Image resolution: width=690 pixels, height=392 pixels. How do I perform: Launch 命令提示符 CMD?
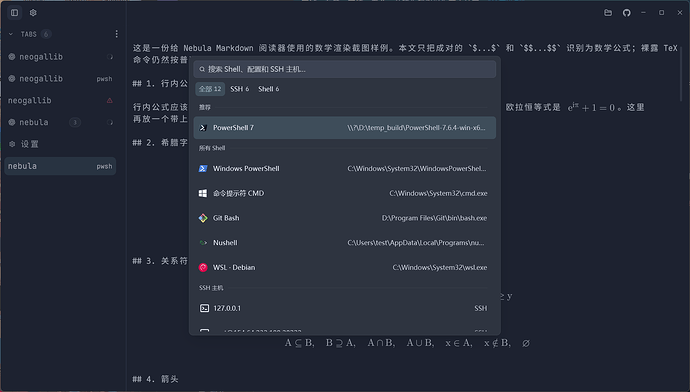coord(345,193)
